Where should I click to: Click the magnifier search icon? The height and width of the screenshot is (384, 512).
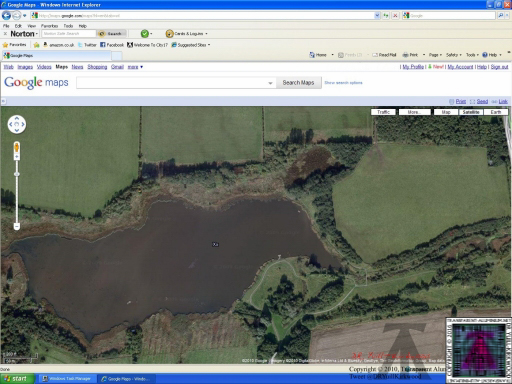tap(501, 15)
